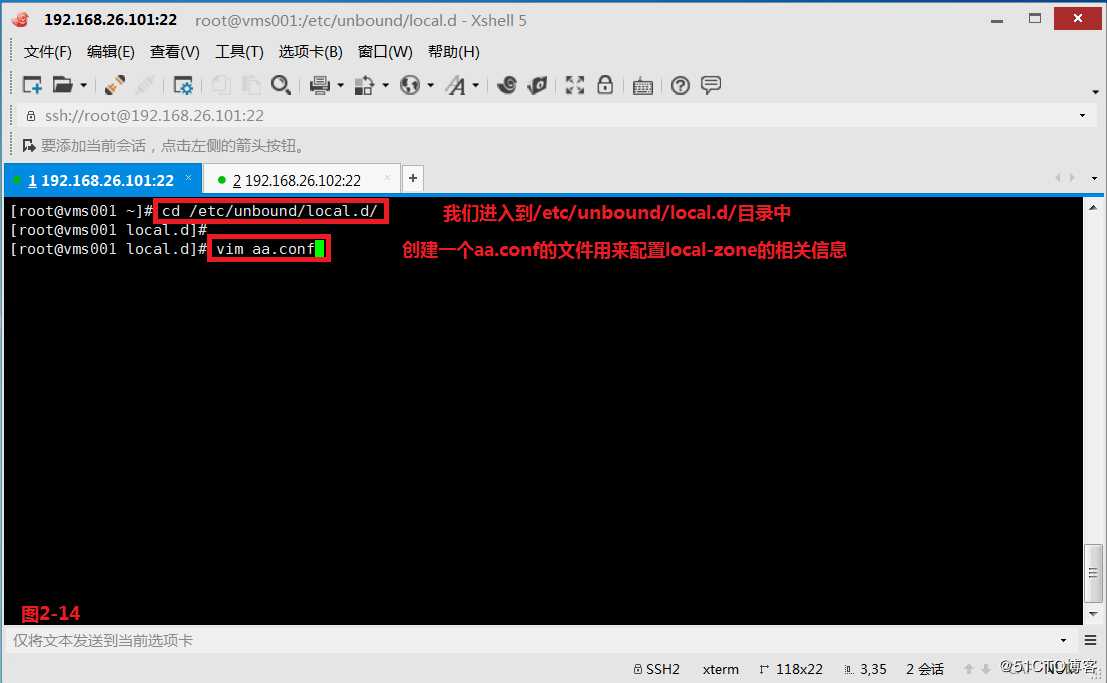The image size is (1107, 683).
Task: Click the cd /etc/unbound/local.d/ command text
Action: click(270, 210)
